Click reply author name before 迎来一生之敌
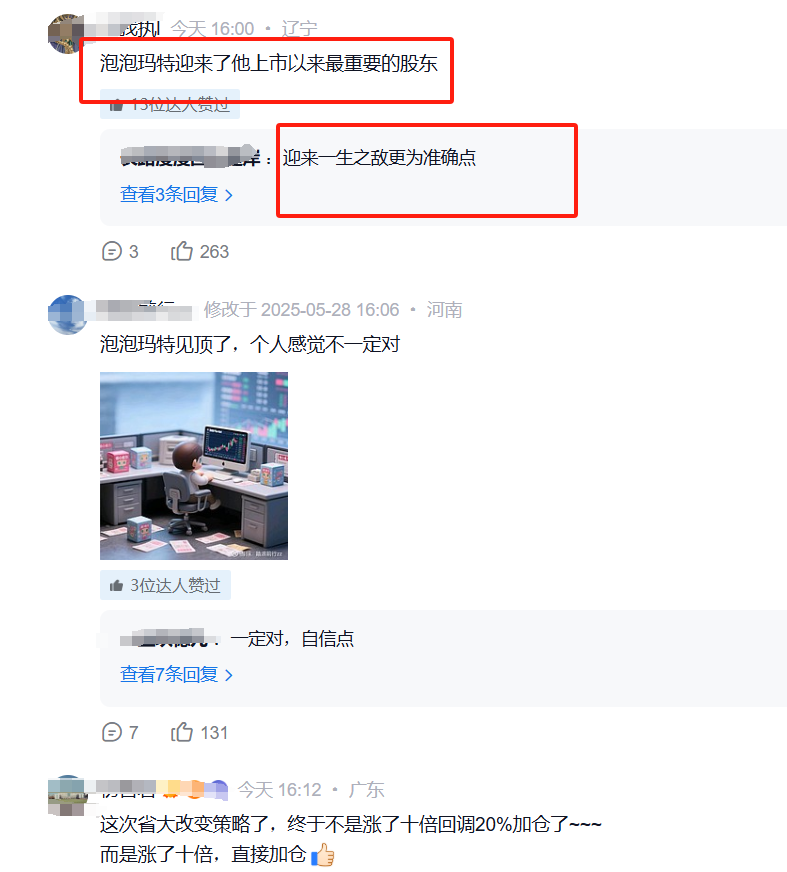The width and height of the screenshot is (787, 872). (190, 158)
